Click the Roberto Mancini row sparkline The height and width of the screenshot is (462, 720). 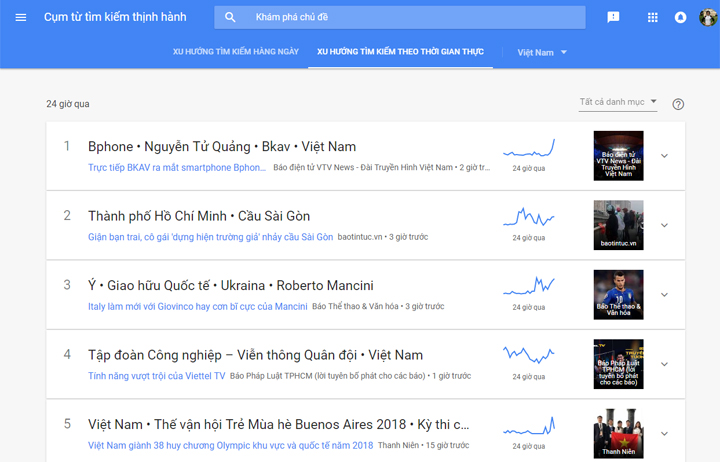click(x=529, y=286)
